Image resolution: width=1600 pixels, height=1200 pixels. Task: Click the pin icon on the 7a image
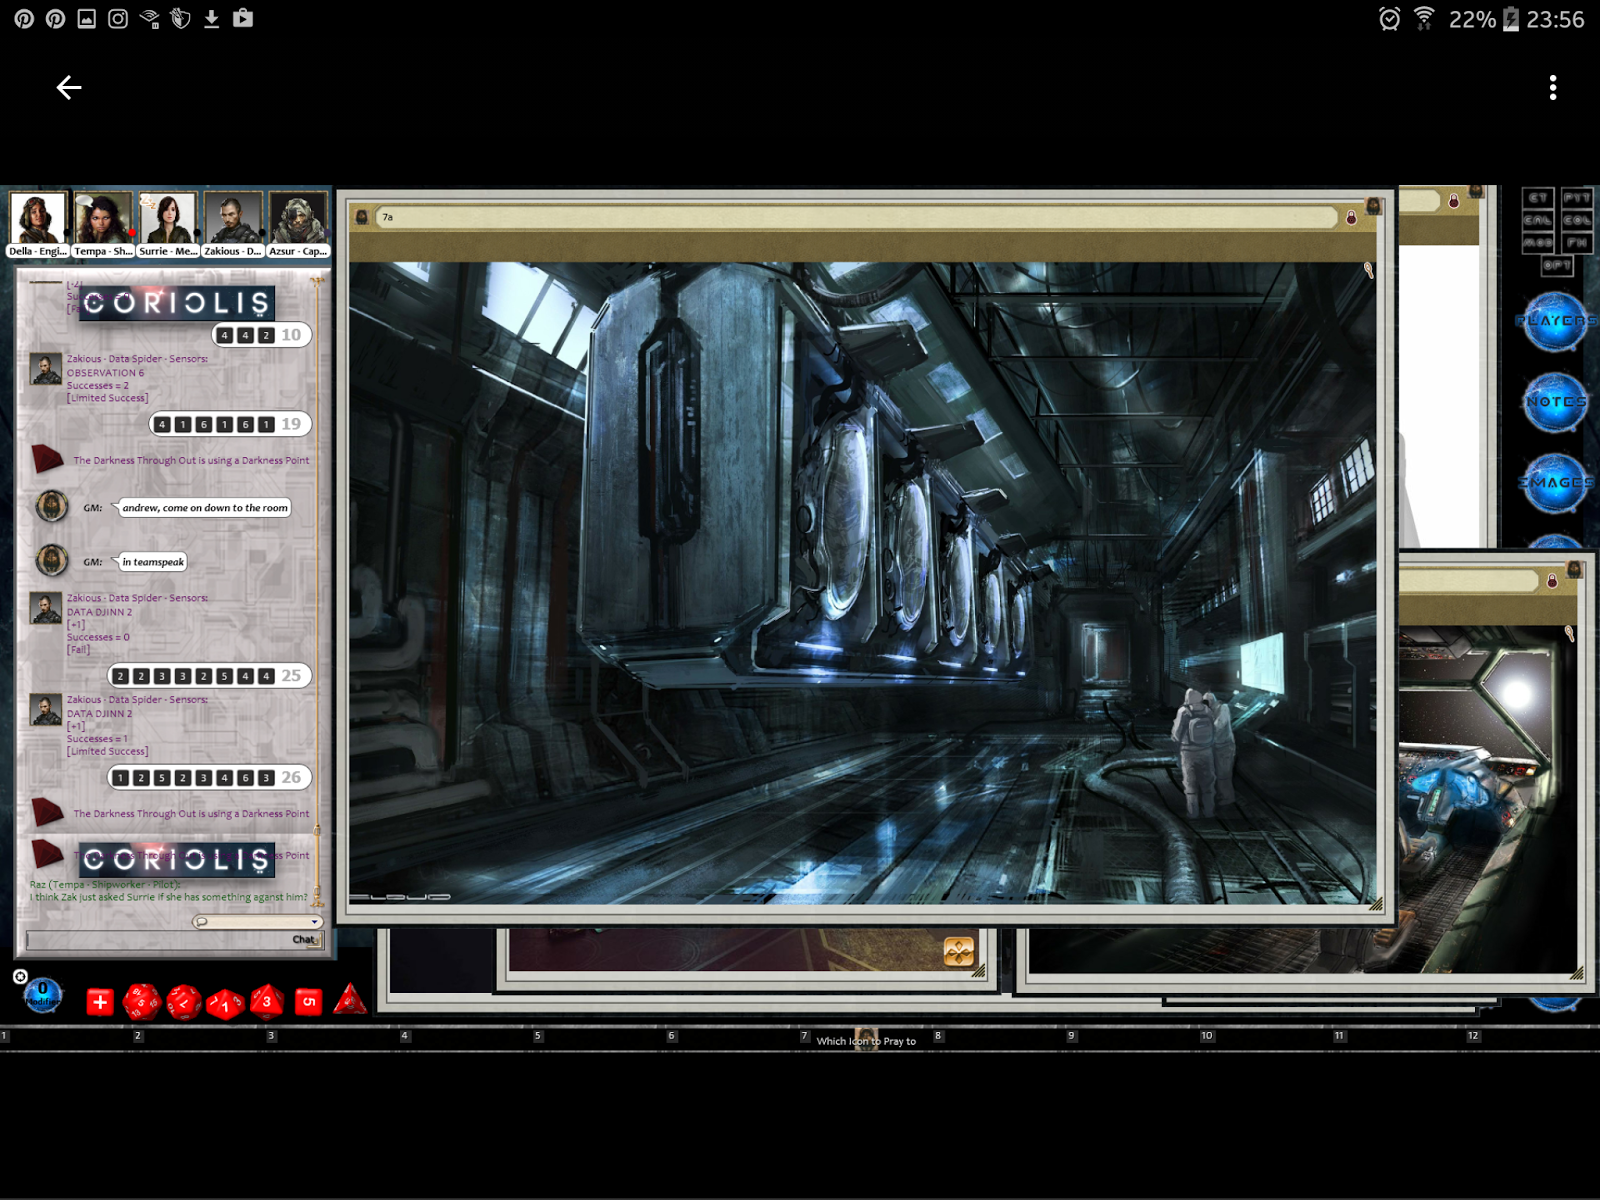point(1368,270)
